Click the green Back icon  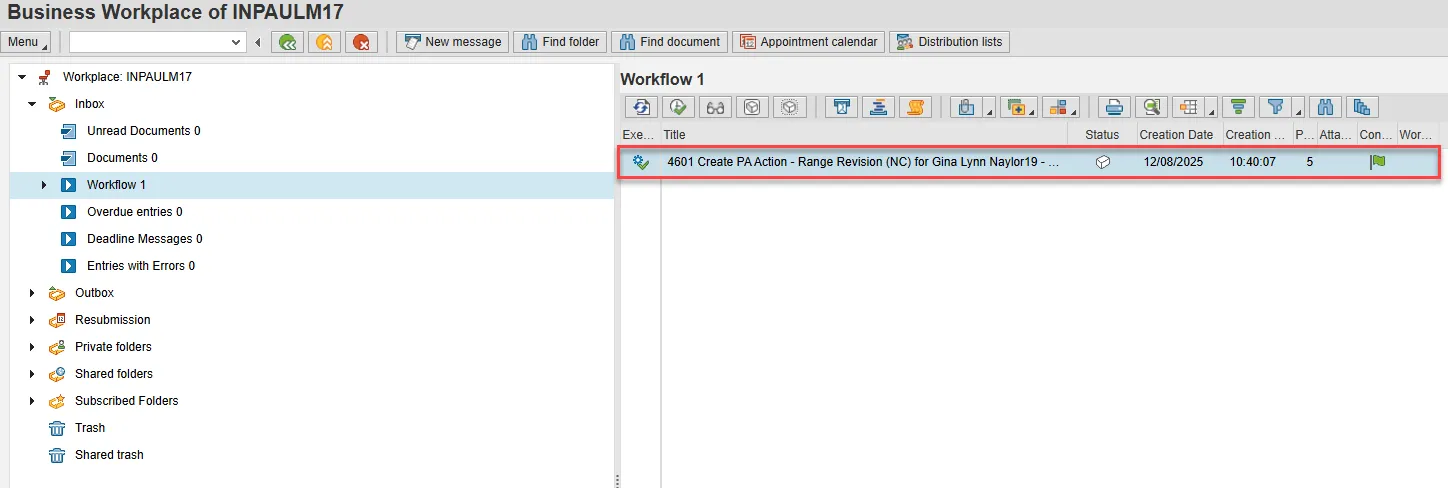pos(288,42)
